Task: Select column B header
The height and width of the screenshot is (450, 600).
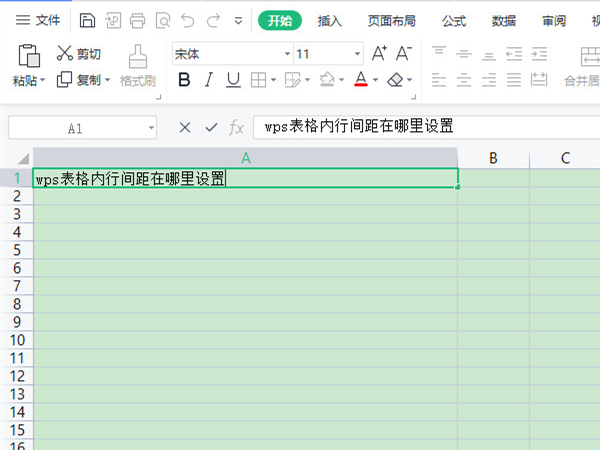Action: point(493,158)
